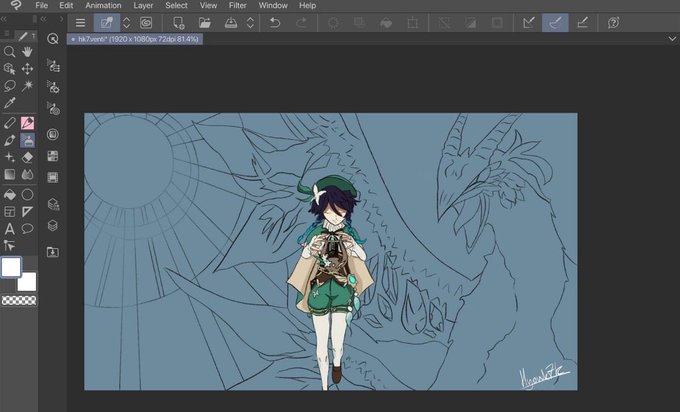Screen dimensions: 680x412
Task: Toggle Snap to Grid
Action: [x=582, y=23]
